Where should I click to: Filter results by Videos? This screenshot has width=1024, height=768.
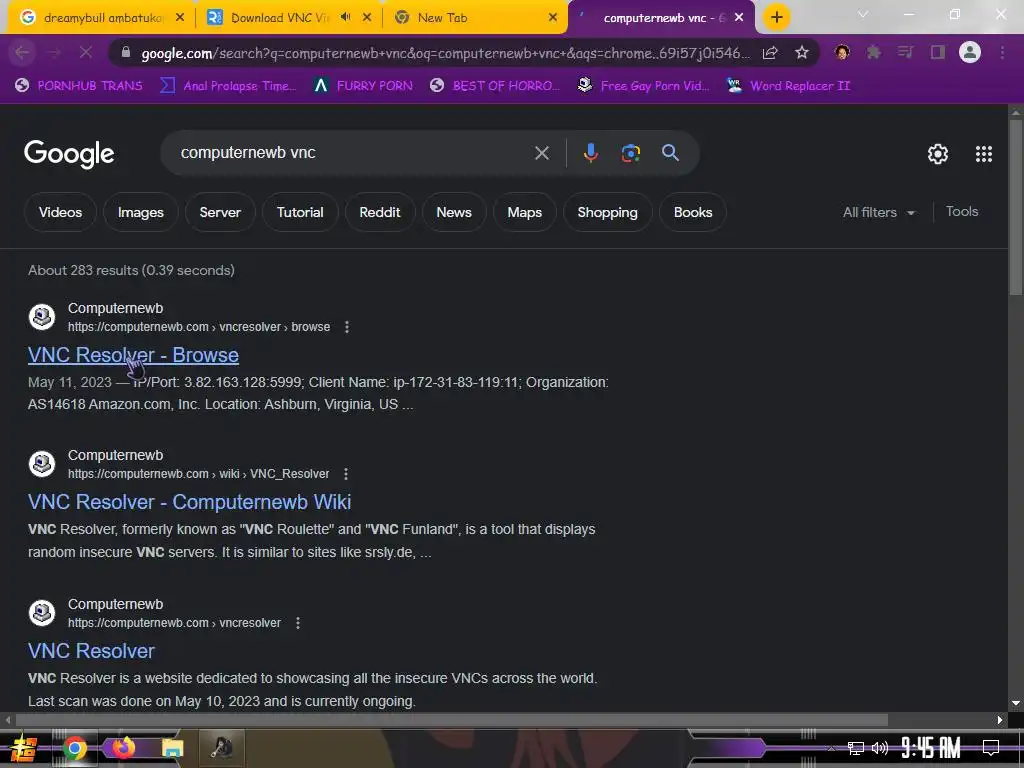[60, 212]
